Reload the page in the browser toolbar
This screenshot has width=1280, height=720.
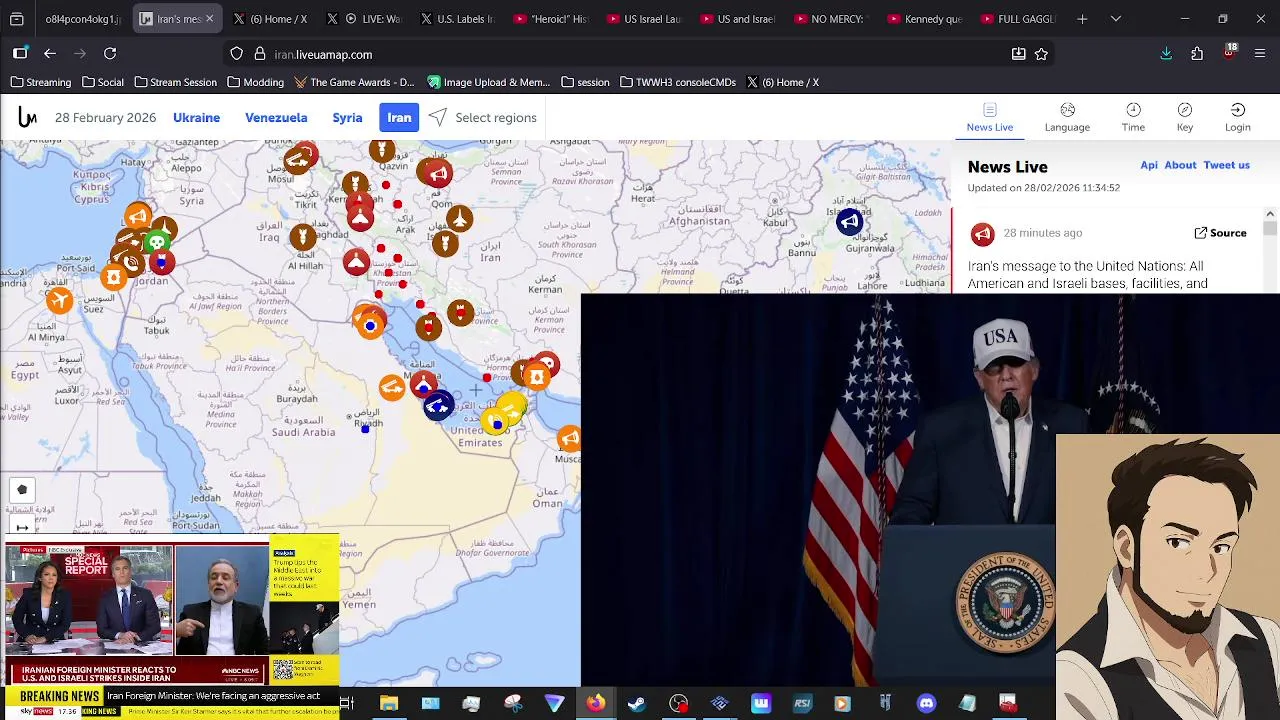click(x=110, y=54)
